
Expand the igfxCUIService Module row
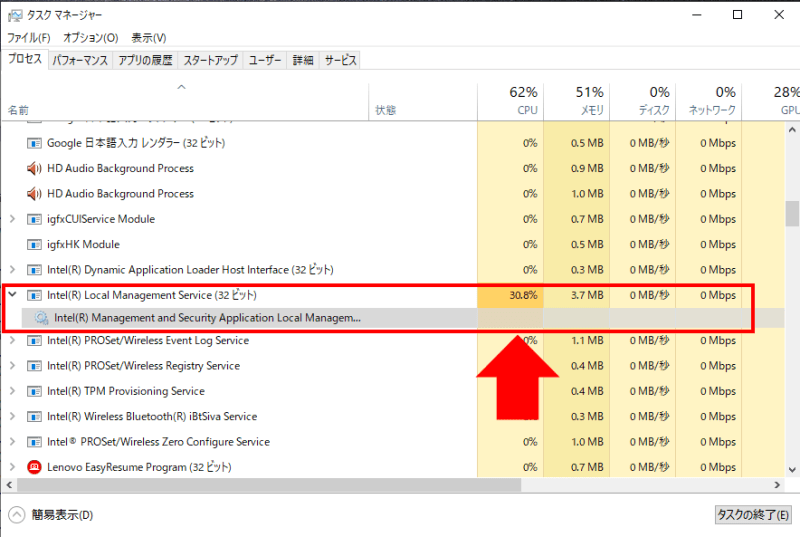[12, 219]
